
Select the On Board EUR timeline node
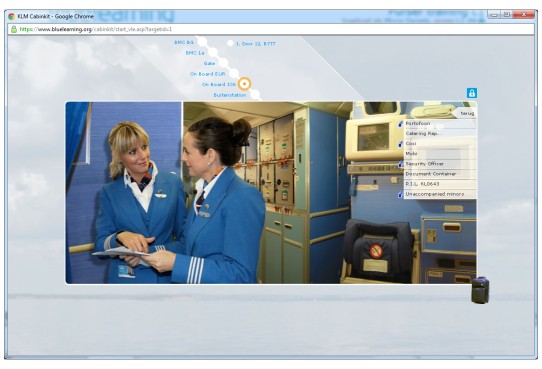(x=234, y=74)
